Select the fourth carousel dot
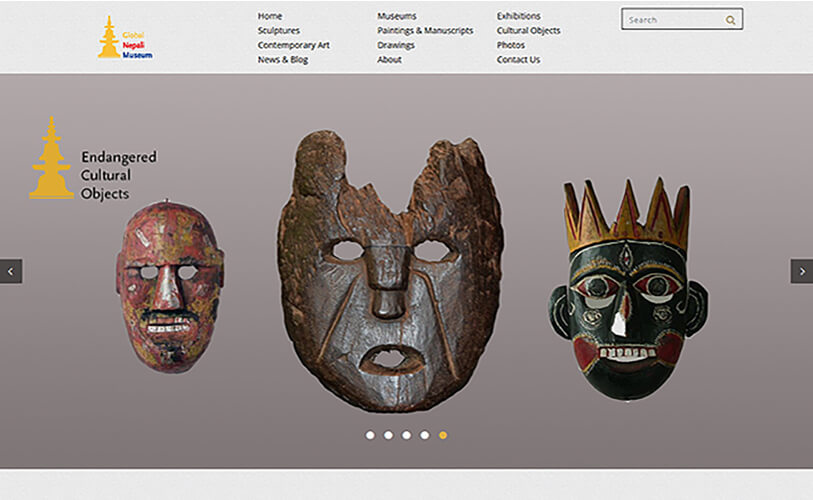The image size is (813, 500). 425,435
